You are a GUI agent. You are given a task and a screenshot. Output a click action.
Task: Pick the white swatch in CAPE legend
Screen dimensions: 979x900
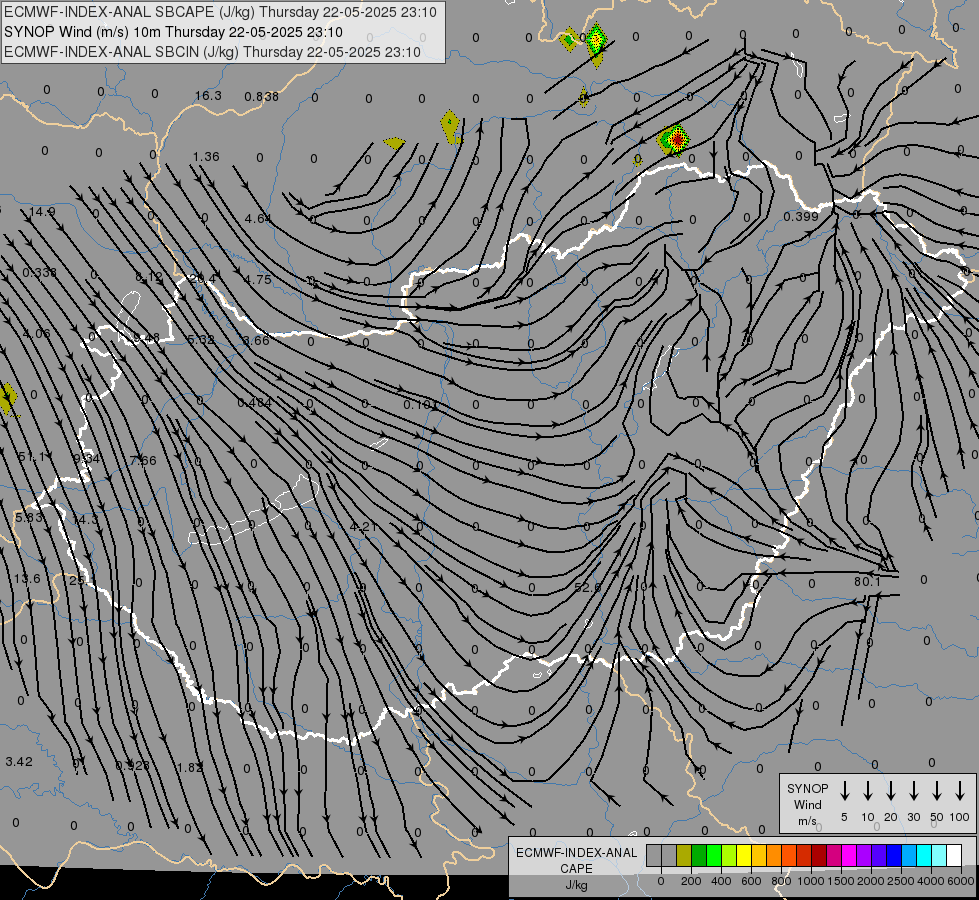click(x=954, y=855)
